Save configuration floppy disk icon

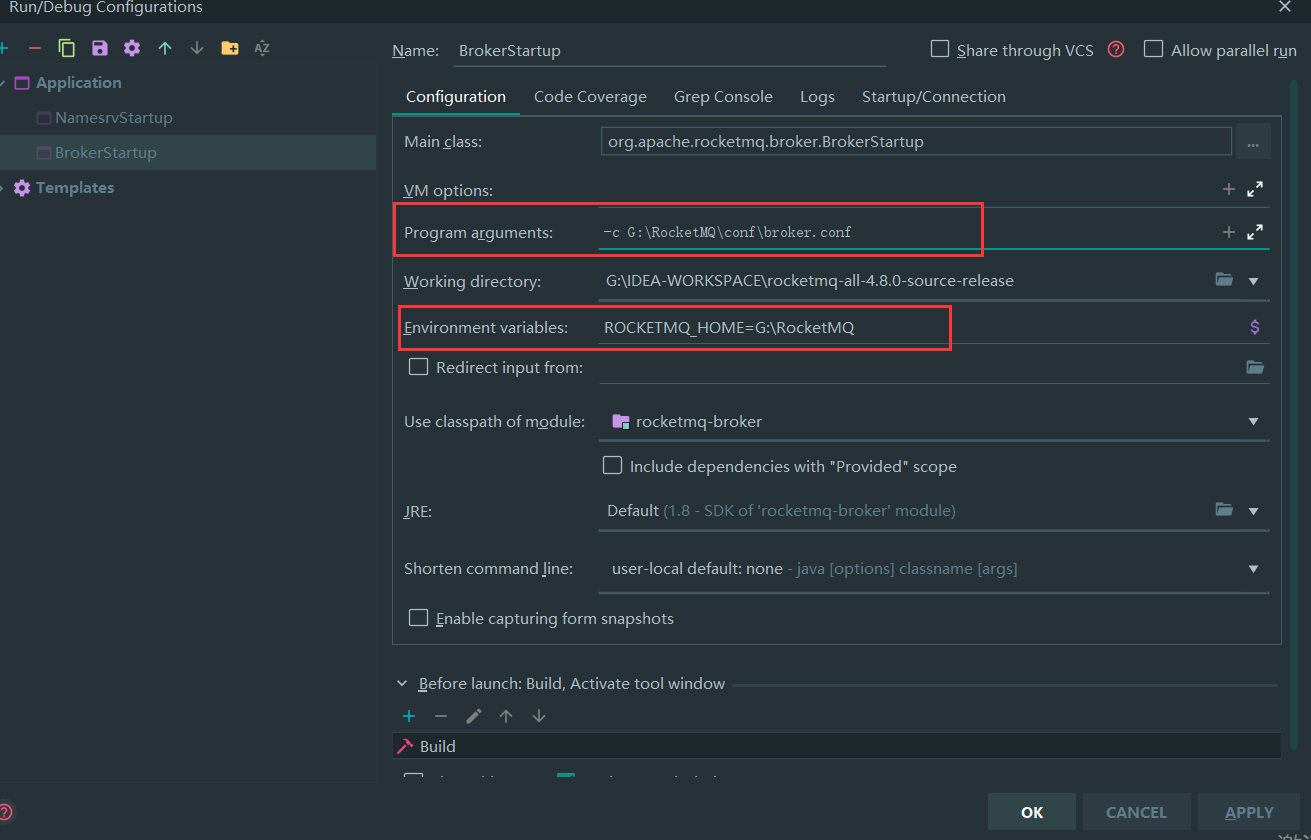(99, 48)
